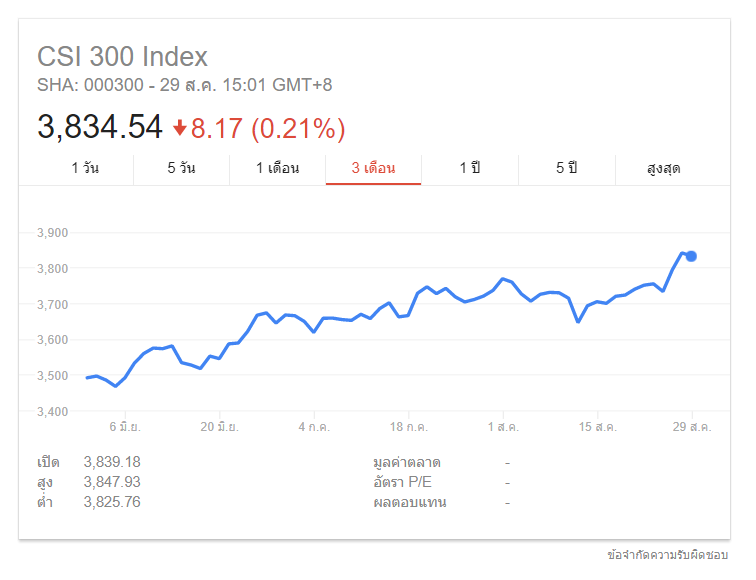Click the blue endpoint dot on chart
The width and height of the screenshot is (756, 580).
click(691, 256)
